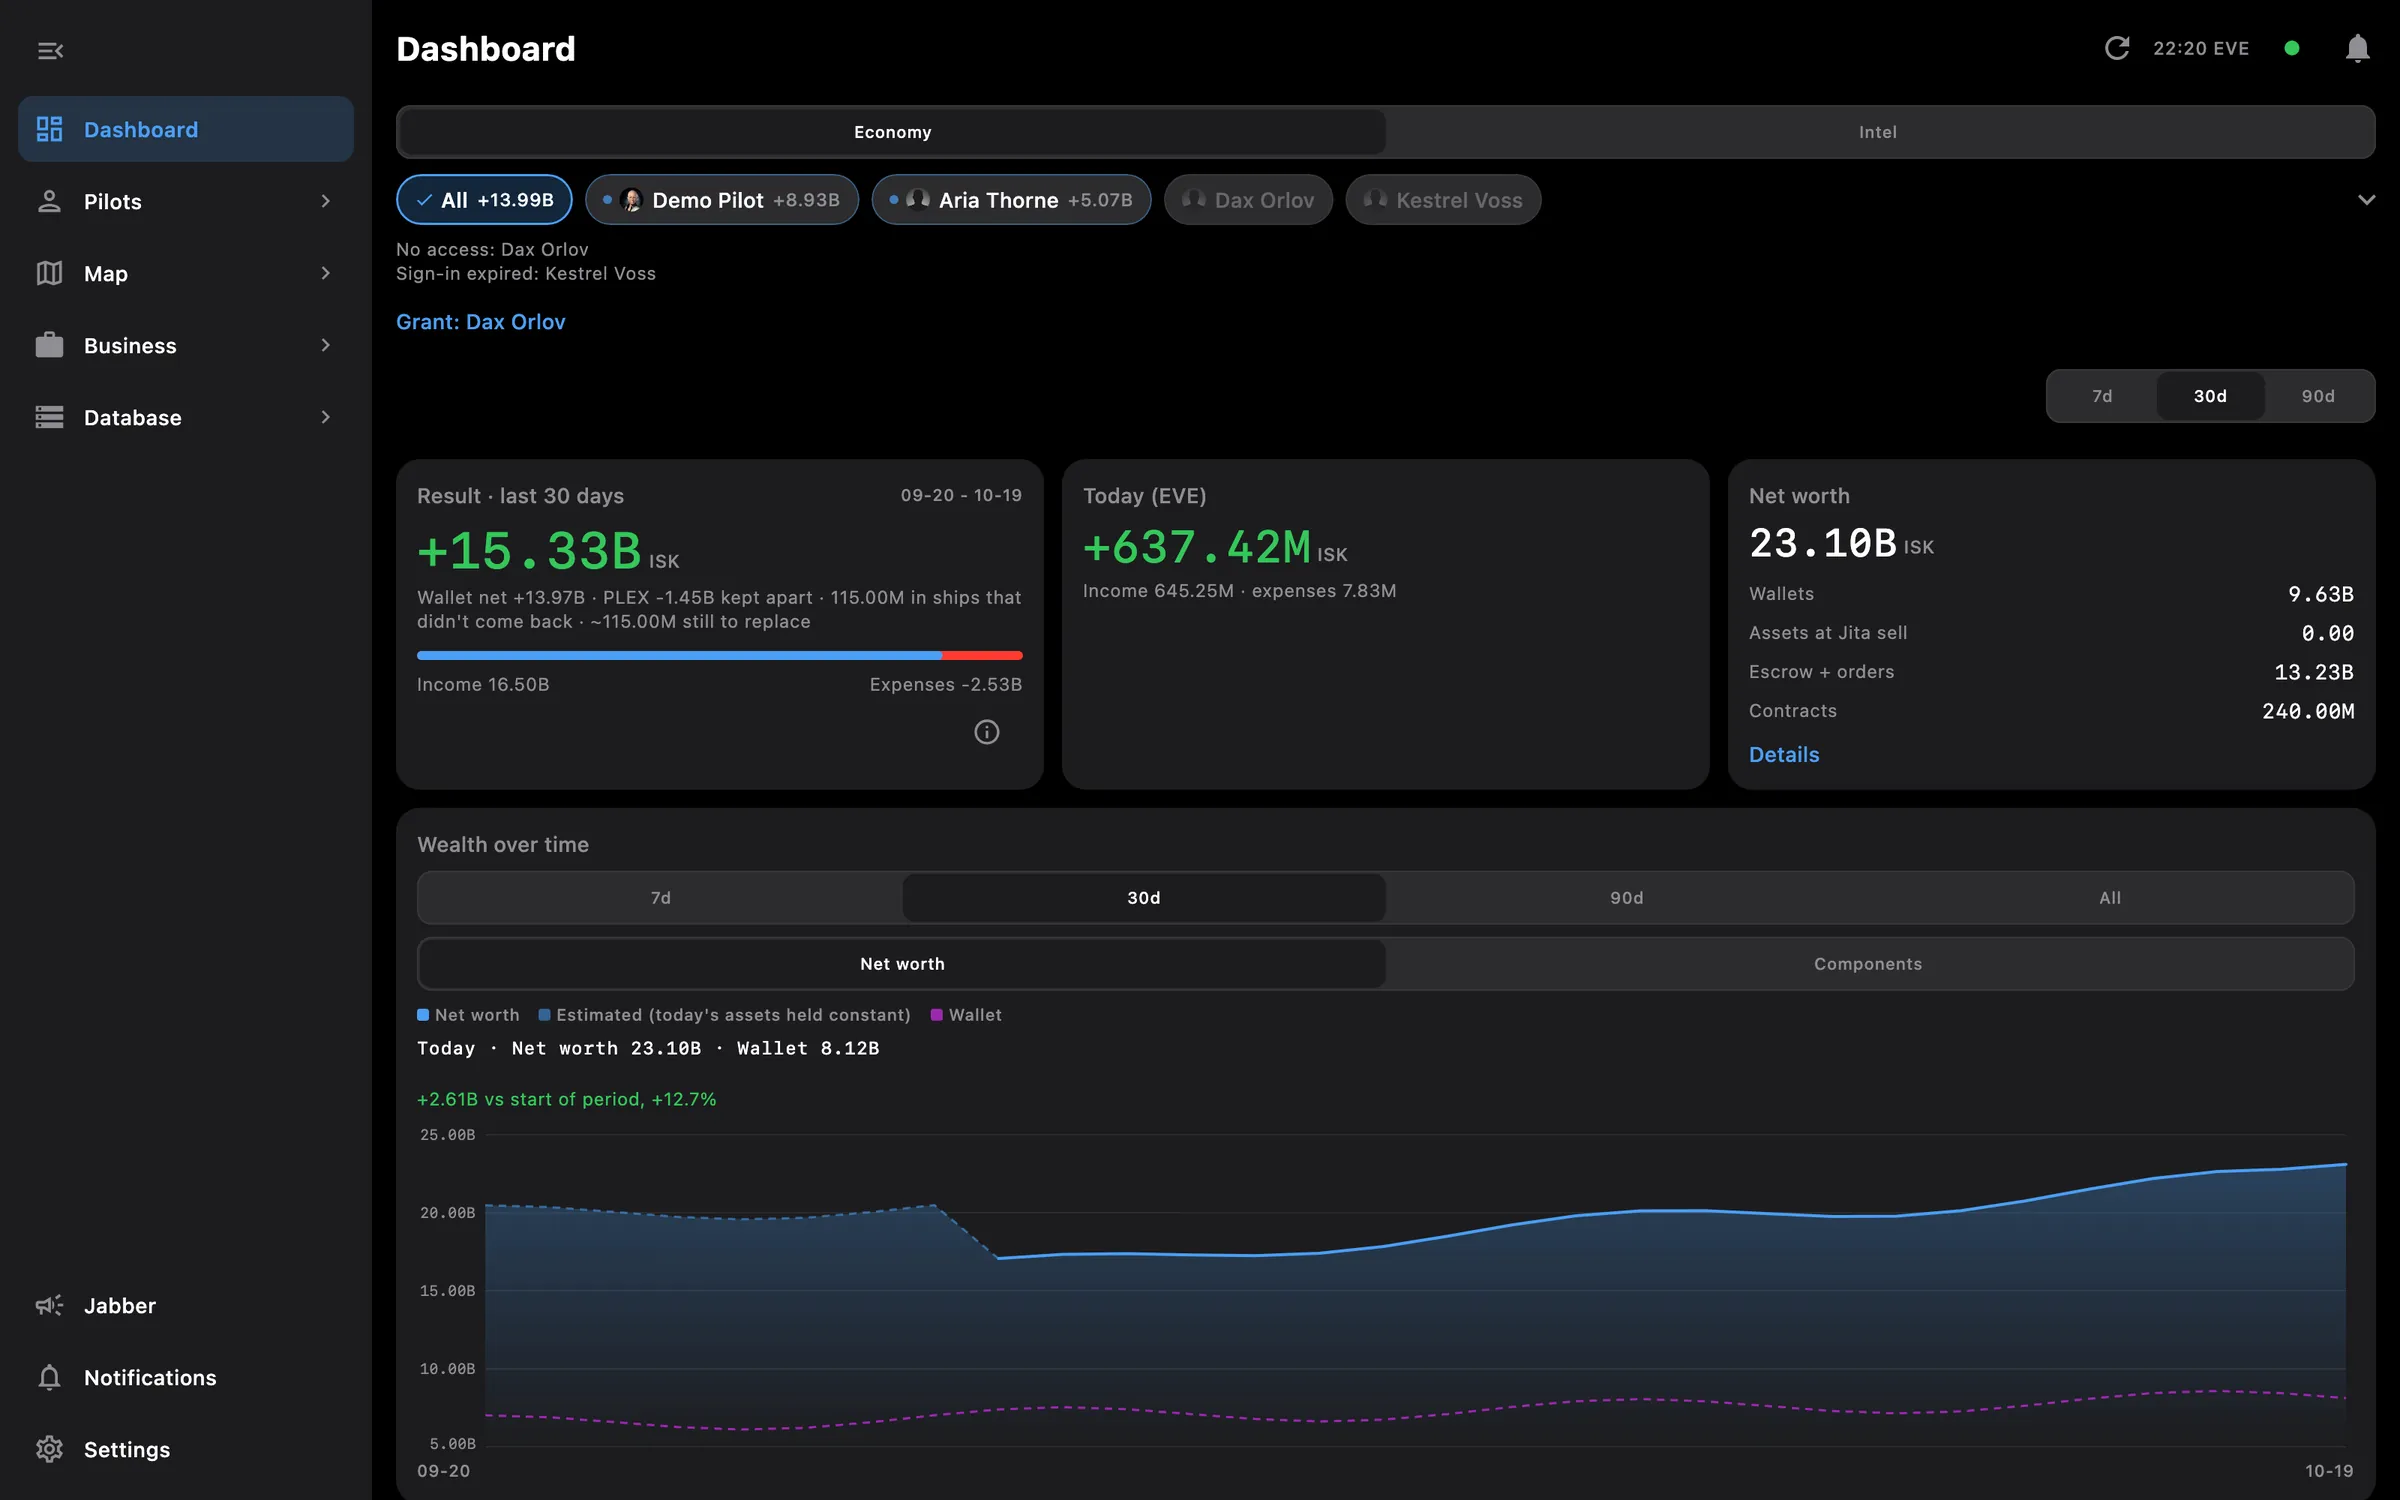The image size is (2400, 1500).
Task: Click Contracts 240.00M row
Action: click(2051, 711)
